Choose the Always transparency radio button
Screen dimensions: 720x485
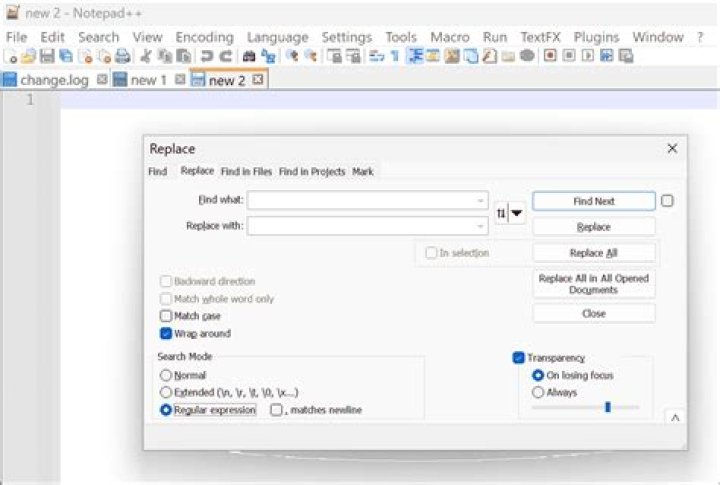pyautogui.click(x=538, y=392)
